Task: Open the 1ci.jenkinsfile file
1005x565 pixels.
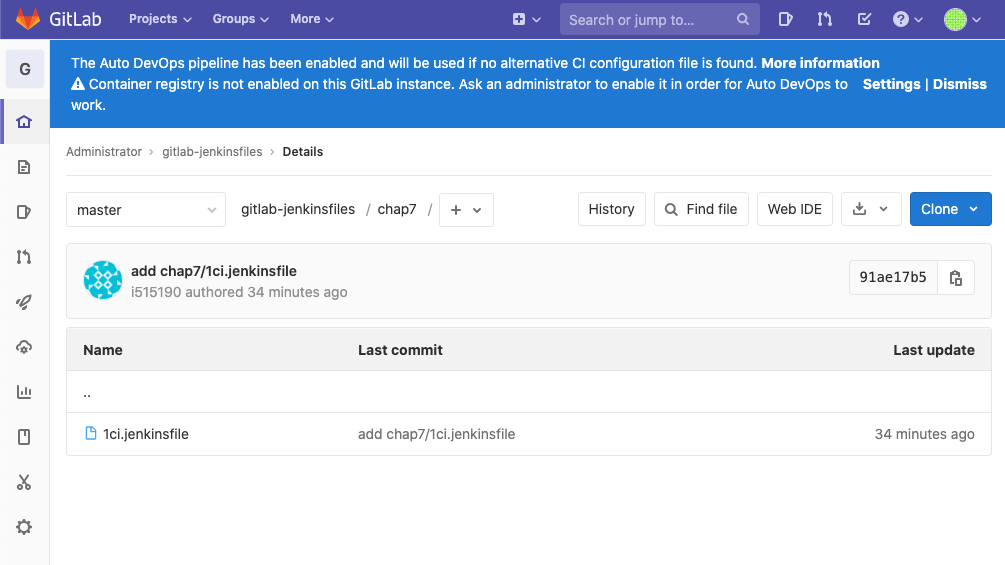Action: pos(146,434)
